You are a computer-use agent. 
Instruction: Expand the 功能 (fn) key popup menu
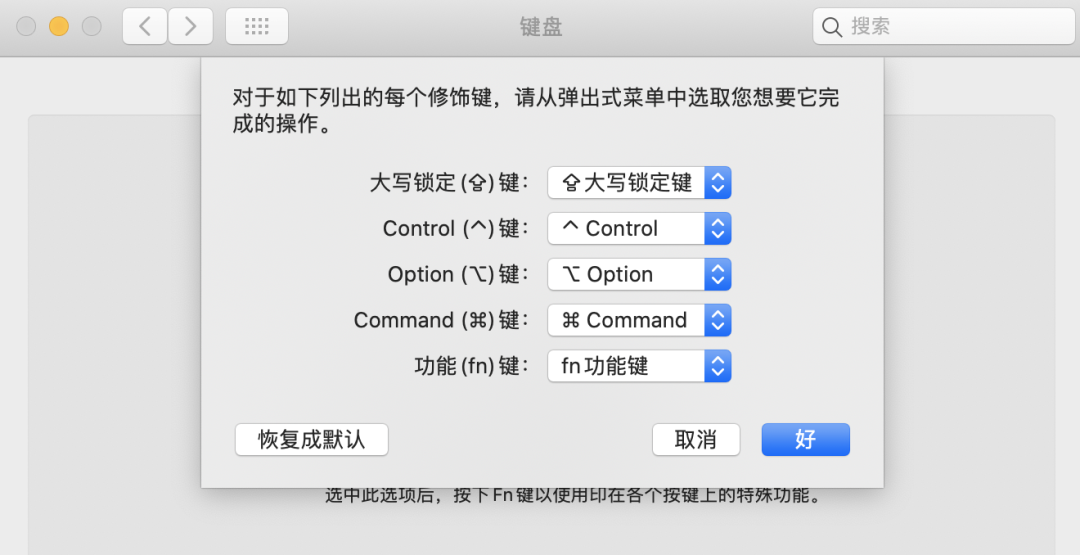(x=627, y=367)
